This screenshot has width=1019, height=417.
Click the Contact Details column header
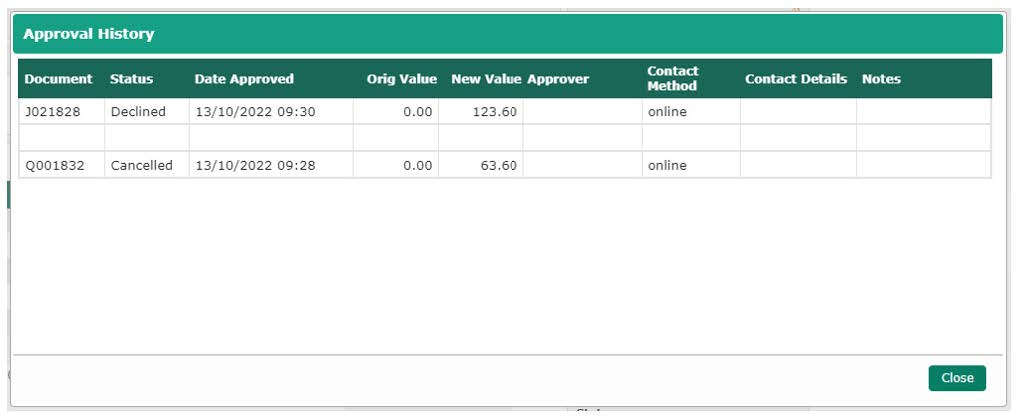point(795,79)
